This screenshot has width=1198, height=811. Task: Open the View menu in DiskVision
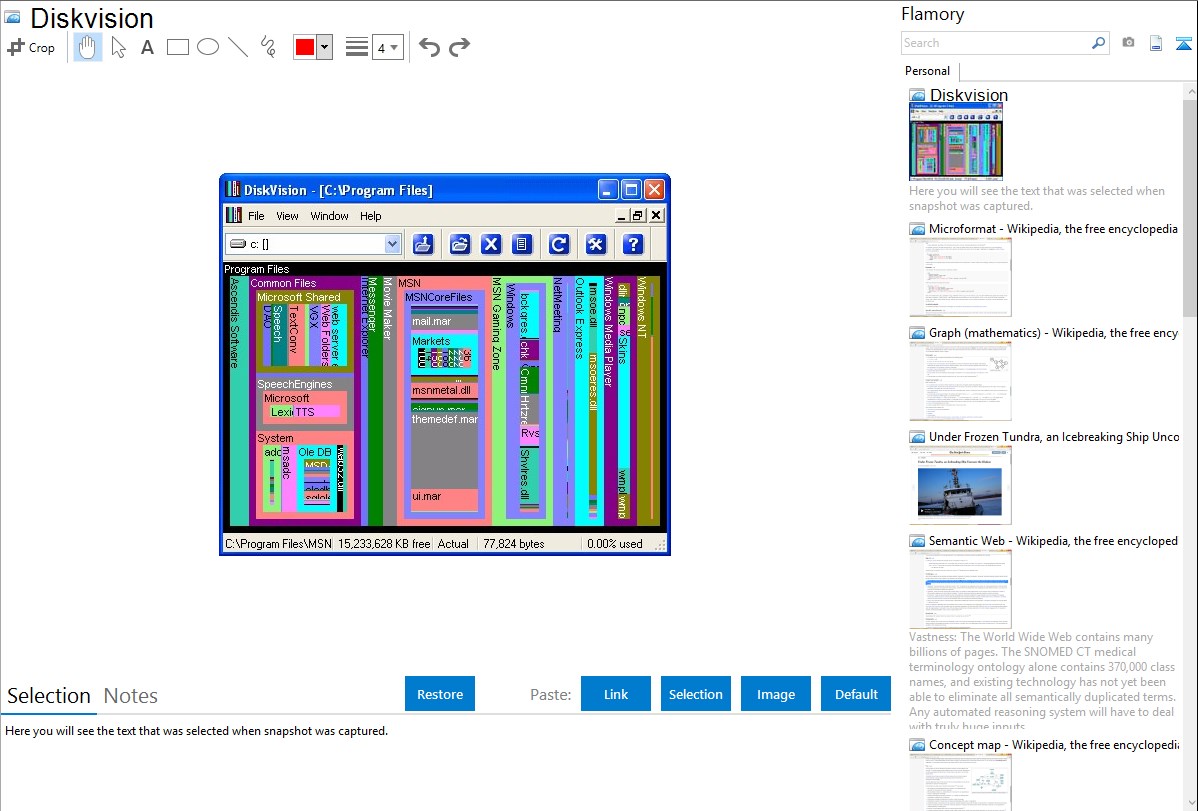tap(287, 216)
